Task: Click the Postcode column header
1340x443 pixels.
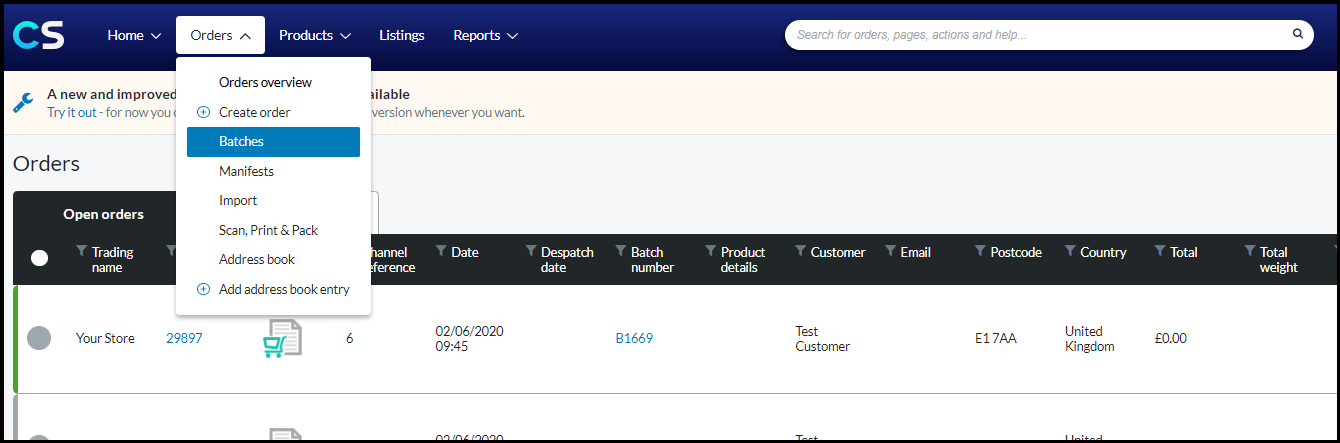Action: click(x=1016, y=252)
